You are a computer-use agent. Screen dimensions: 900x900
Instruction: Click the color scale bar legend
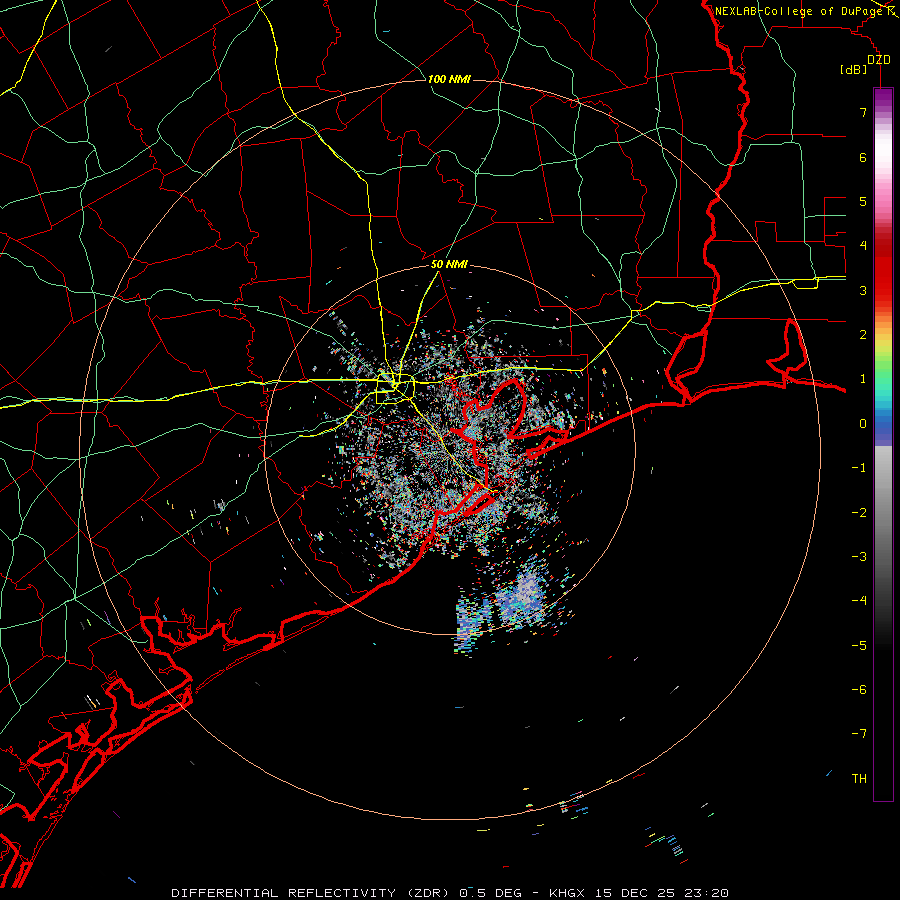(883, 444)
